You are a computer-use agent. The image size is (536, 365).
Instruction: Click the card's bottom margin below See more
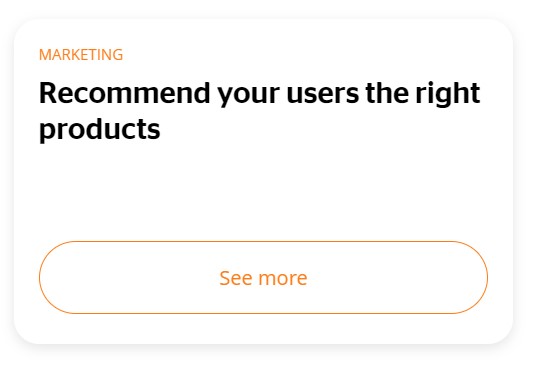[263, 329]
